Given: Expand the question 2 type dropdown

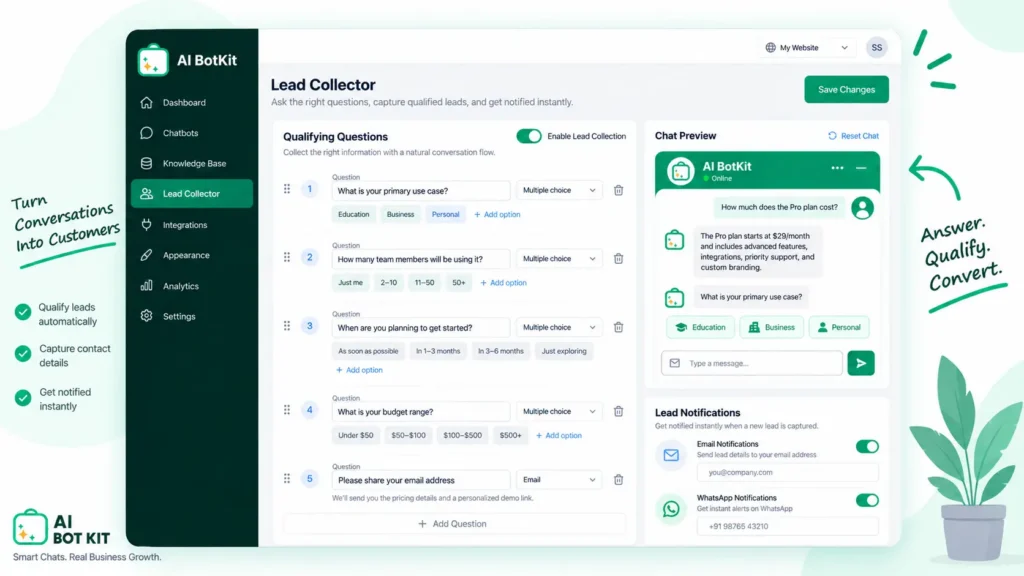Looking at the screenshot, I should coord(558,259).
